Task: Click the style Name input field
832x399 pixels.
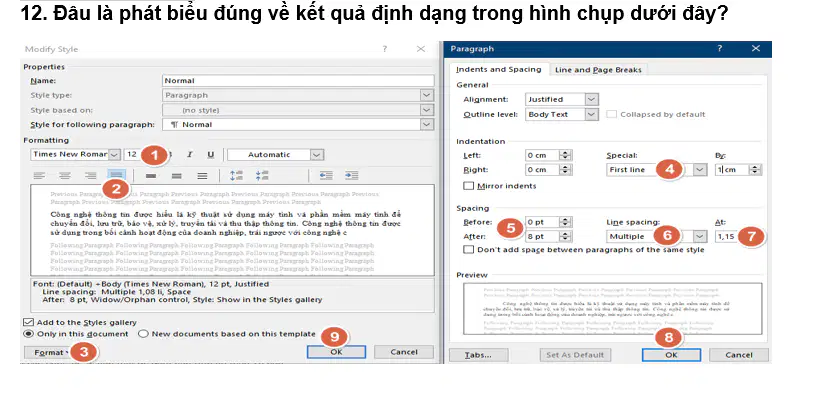Action: point(298,81)
